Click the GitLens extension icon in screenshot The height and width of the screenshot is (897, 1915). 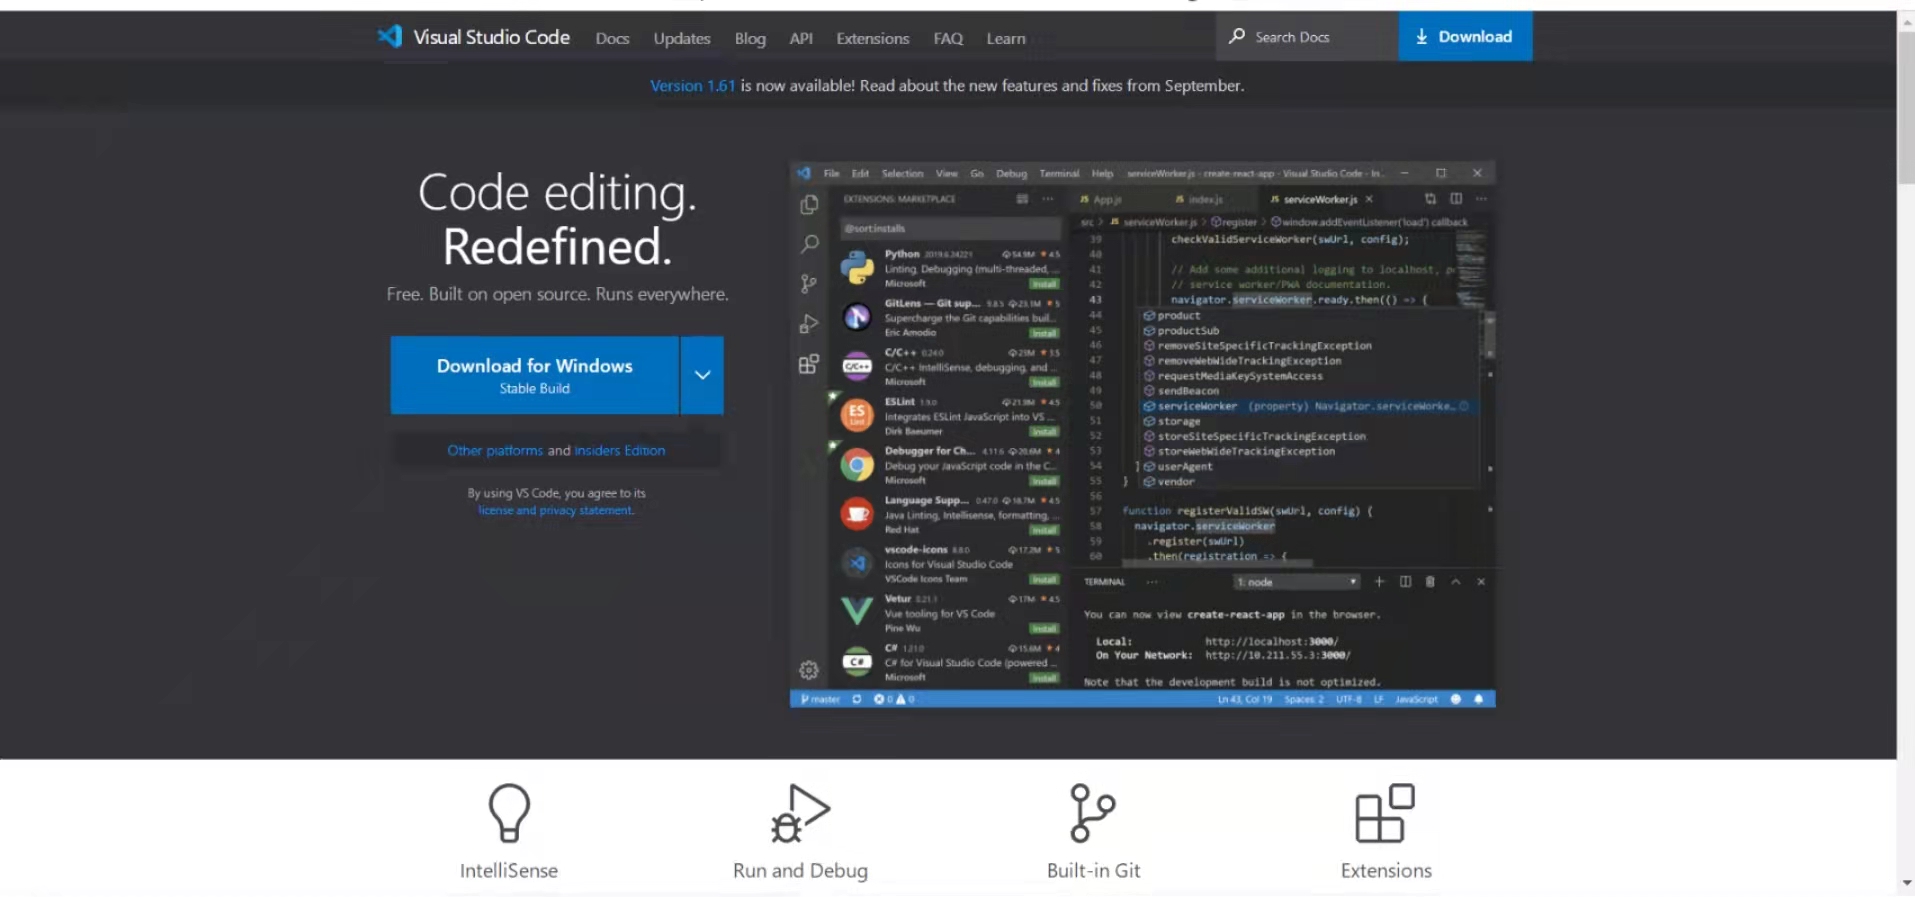[x=857, y=317]
